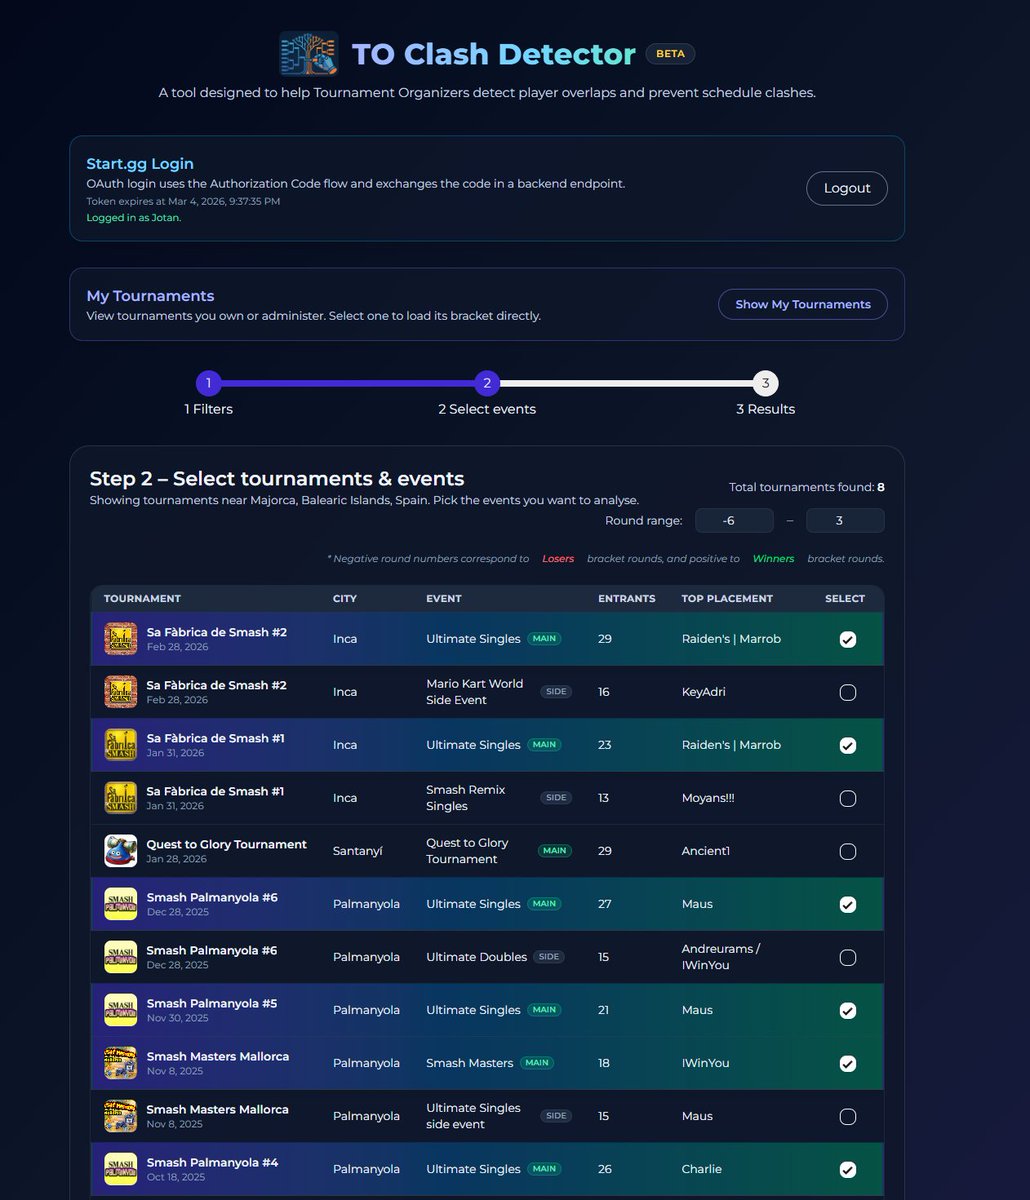Click MAIN badge on Sa Fàbrica #1 Ultimate Singles
This screenshot has height=1200, width=1030.
[x=544, y=745]
